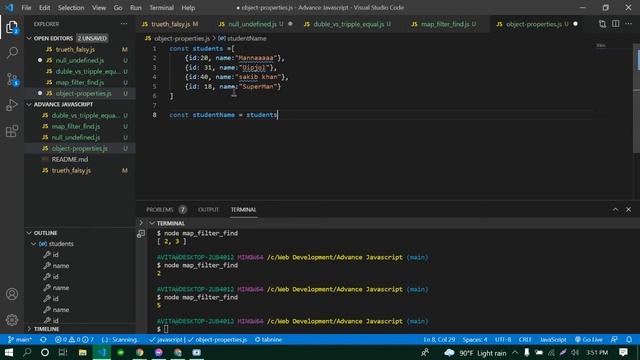
Task: Click the feedback icon in status bar
Action: pos(614,340)
